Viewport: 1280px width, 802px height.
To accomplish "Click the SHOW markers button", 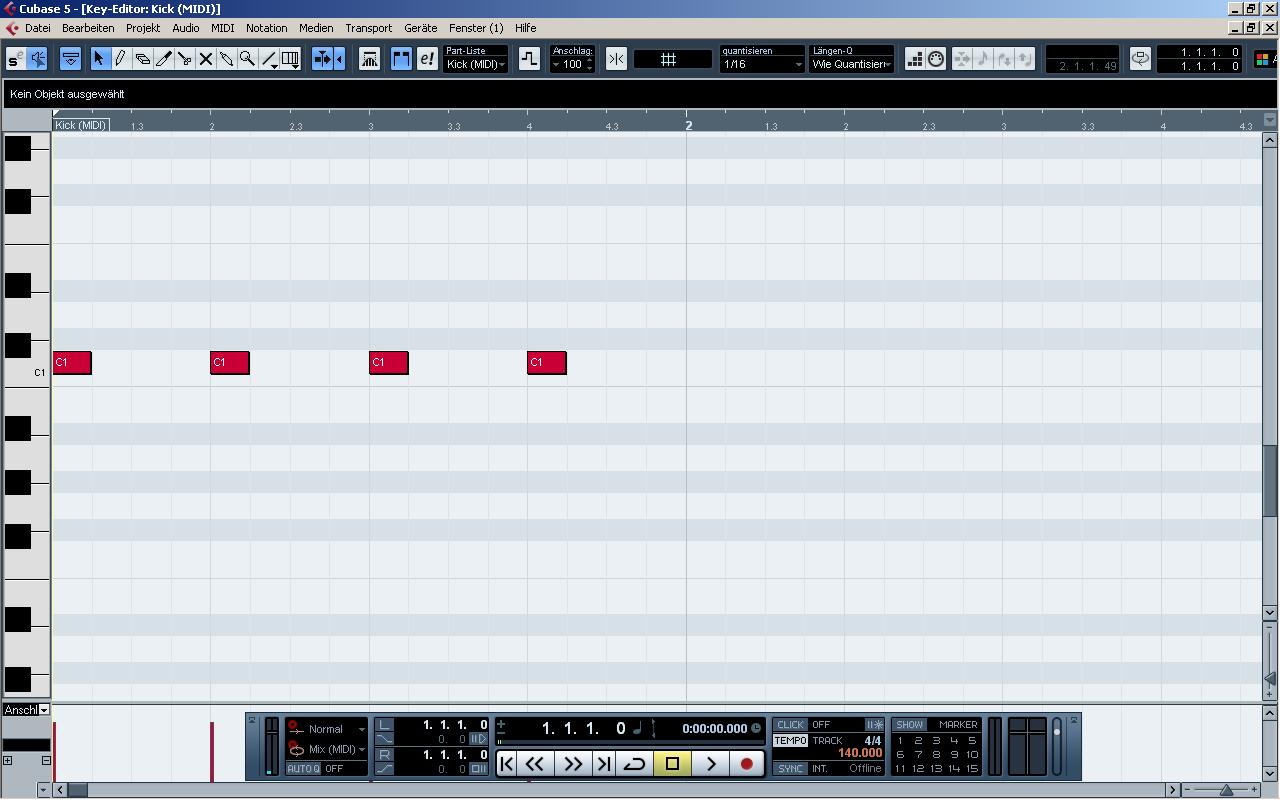I will 909,725.
